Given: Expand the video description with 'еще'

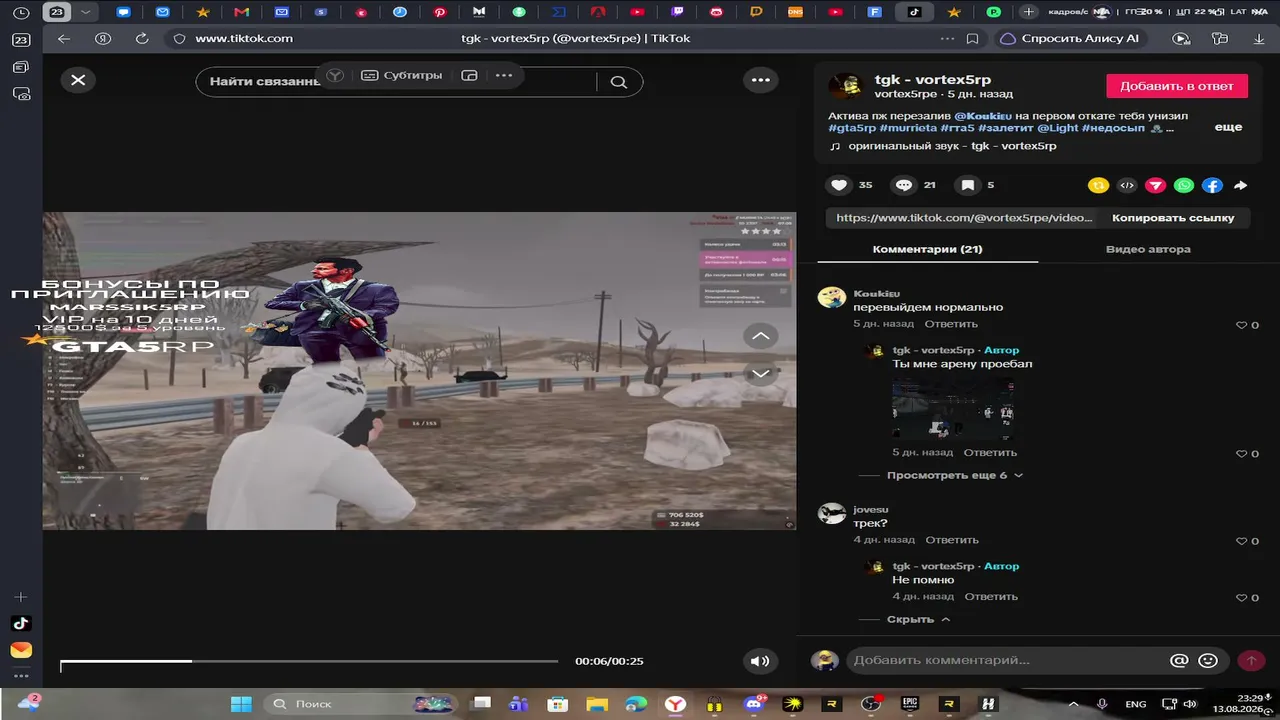Looking at the screenshot, I should tap(1228, 127).
